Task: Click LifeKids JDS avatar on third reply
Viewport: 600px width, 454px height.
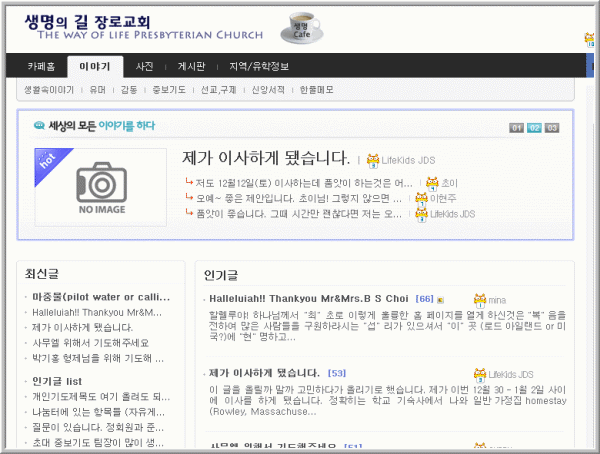Action: click(421, 214)
